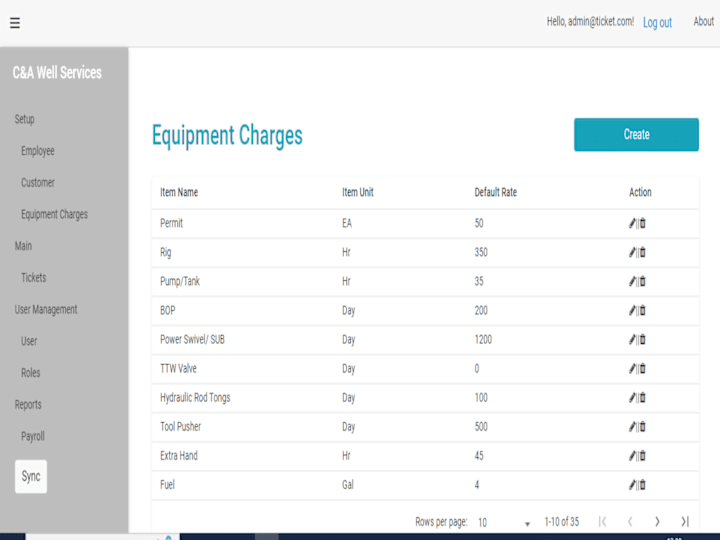720x540 pixels.
Task: Go to the first page of results
Action: [602, 522]
